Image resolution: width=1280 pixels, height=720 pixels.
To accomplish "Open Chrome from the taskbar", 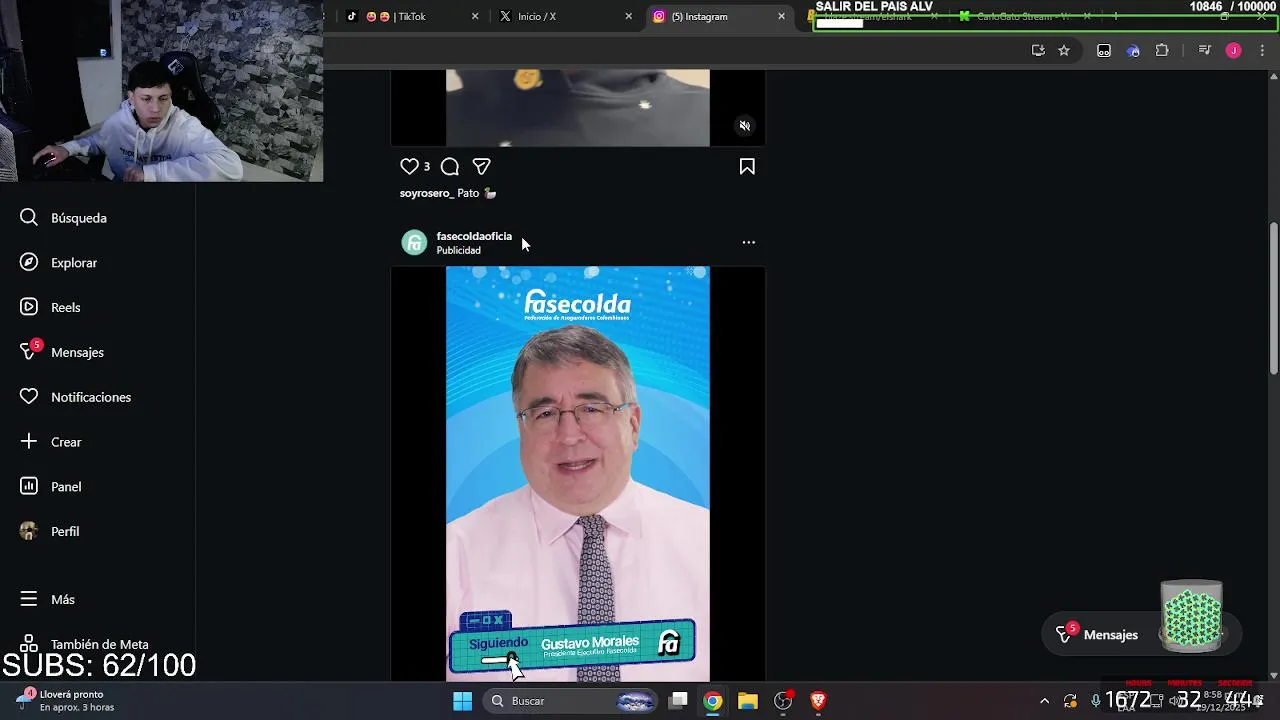I will pyautogui.click(x=712, y=701).
